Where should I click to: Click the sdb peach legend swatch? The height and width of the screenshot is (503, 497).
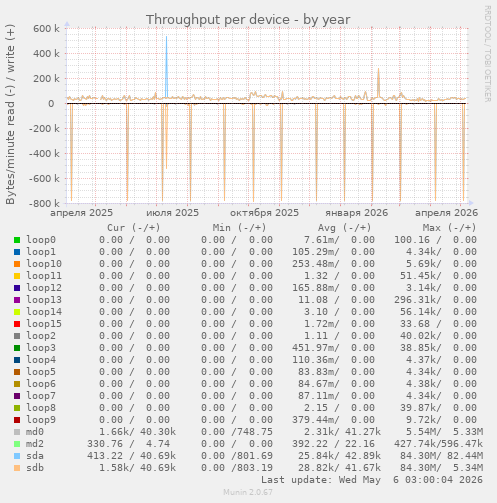17,468
